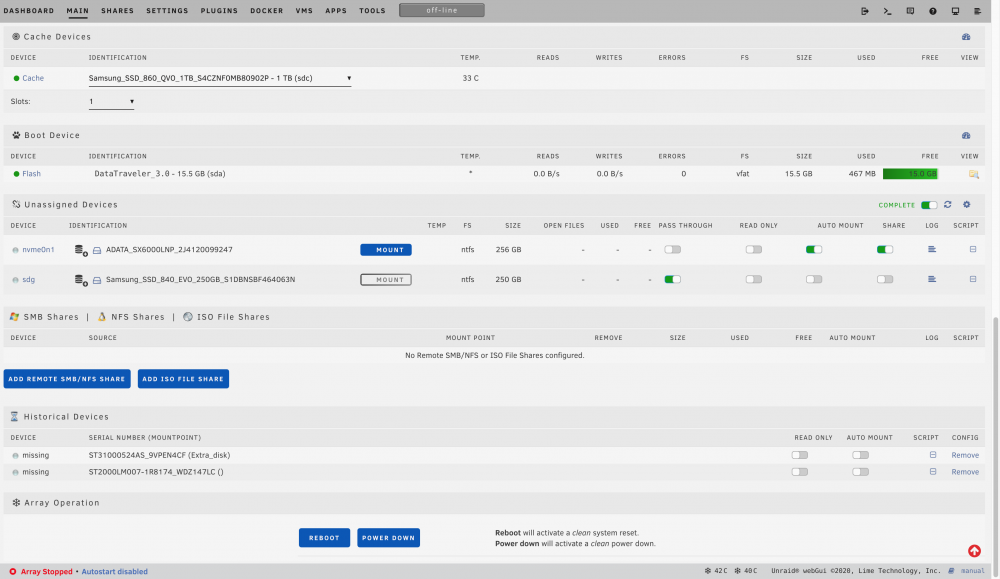The image size is (1000, 579).
Task: Click the dashboard gauge icon for Boot Device
Action: tap(966, 135)
